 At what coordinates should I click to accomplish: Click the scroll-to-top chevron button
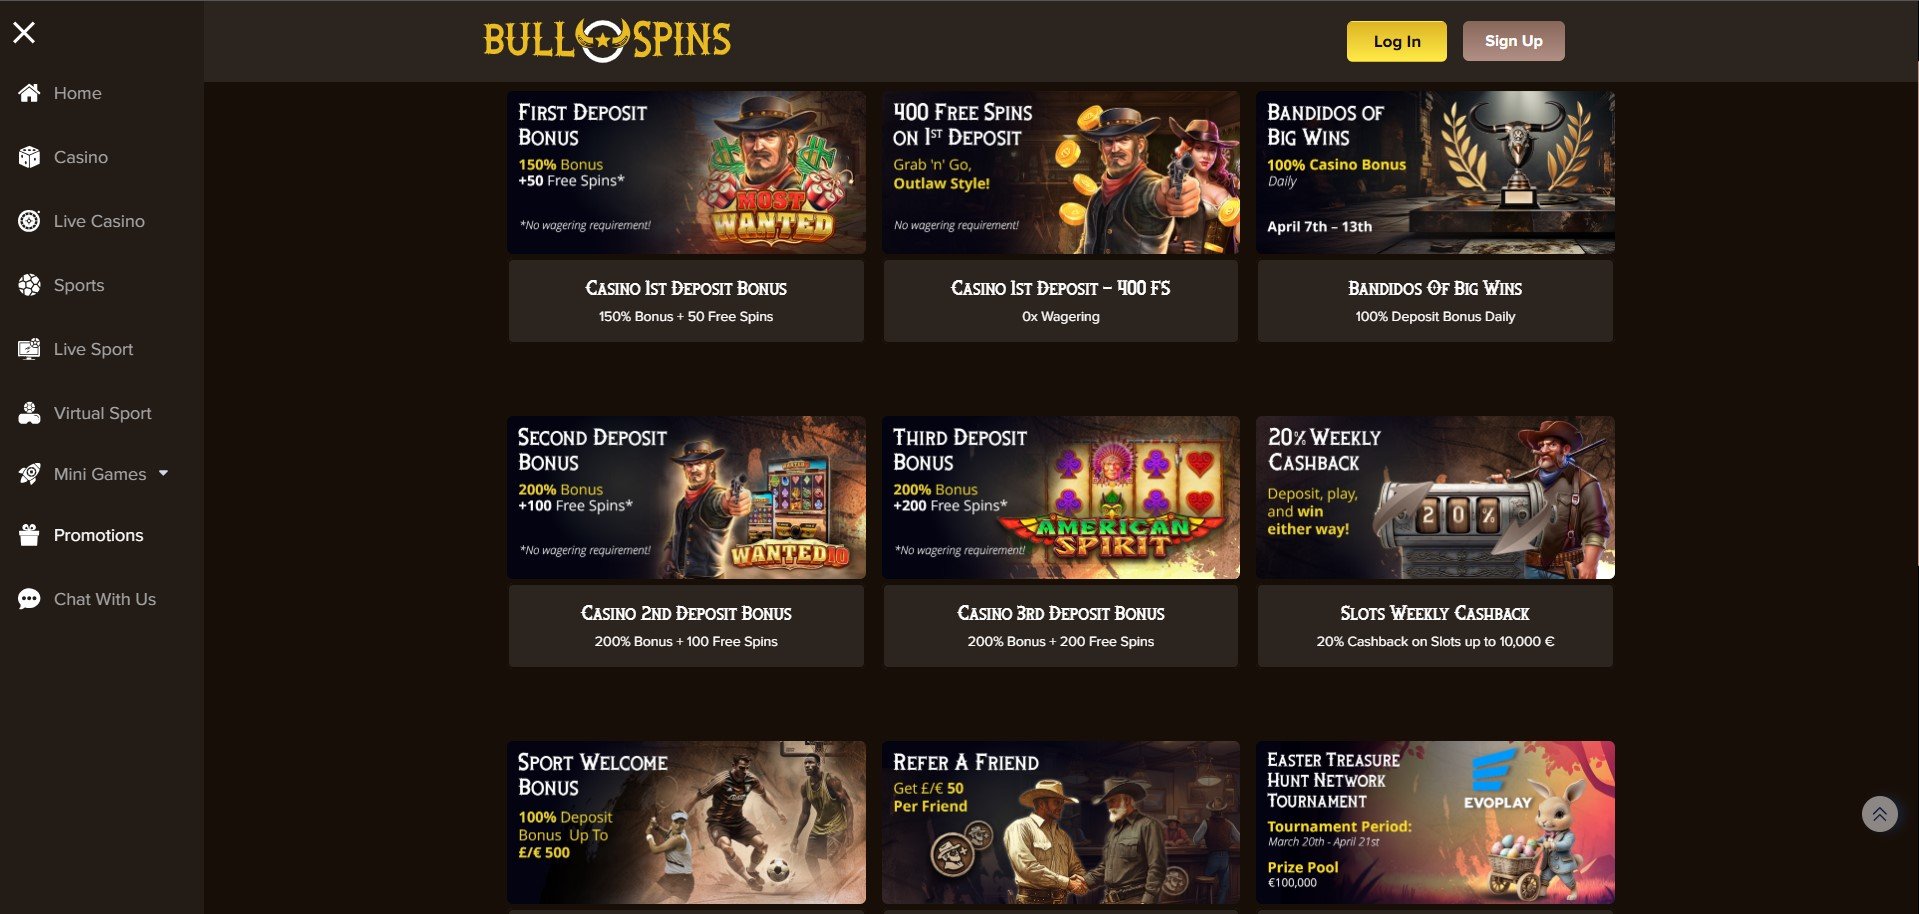click(1879, 814)
